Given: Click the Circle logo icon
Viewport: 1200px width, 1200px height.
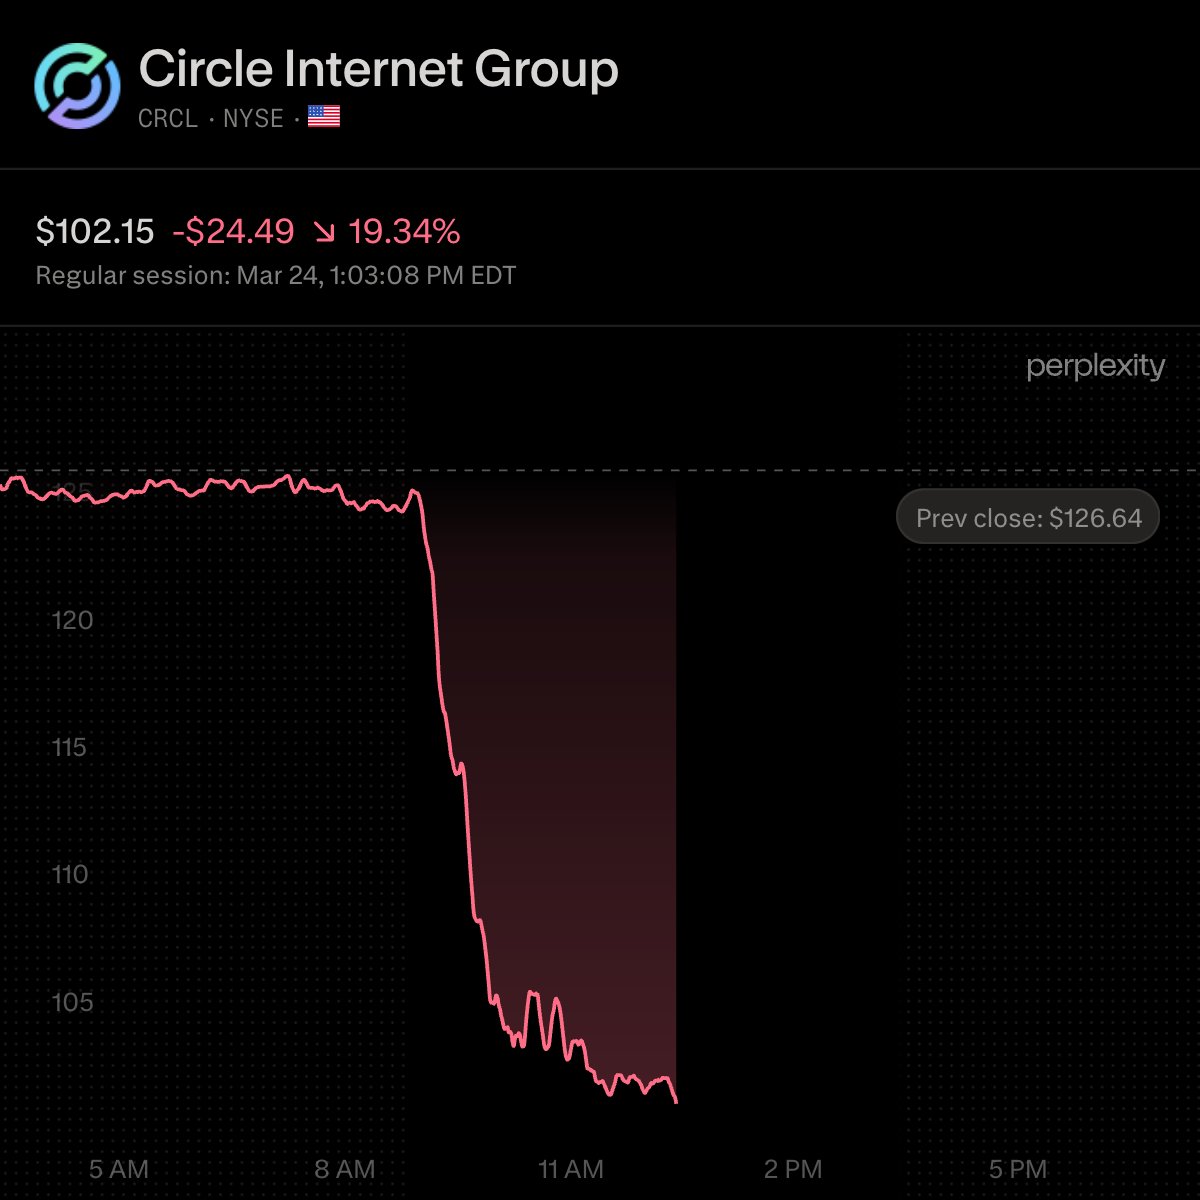Looking at the screenshot, I should pos(77,86).
